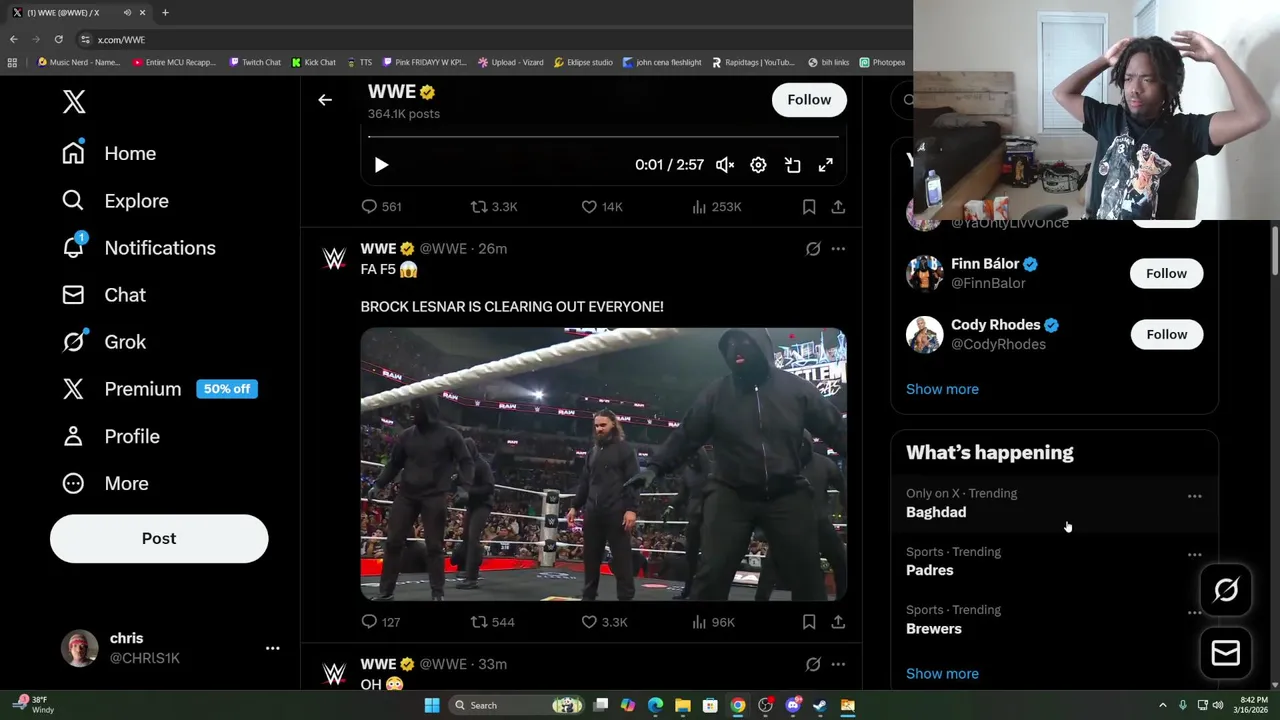
Task: Open Premium 50% off
Action: [x=160, y=389]
